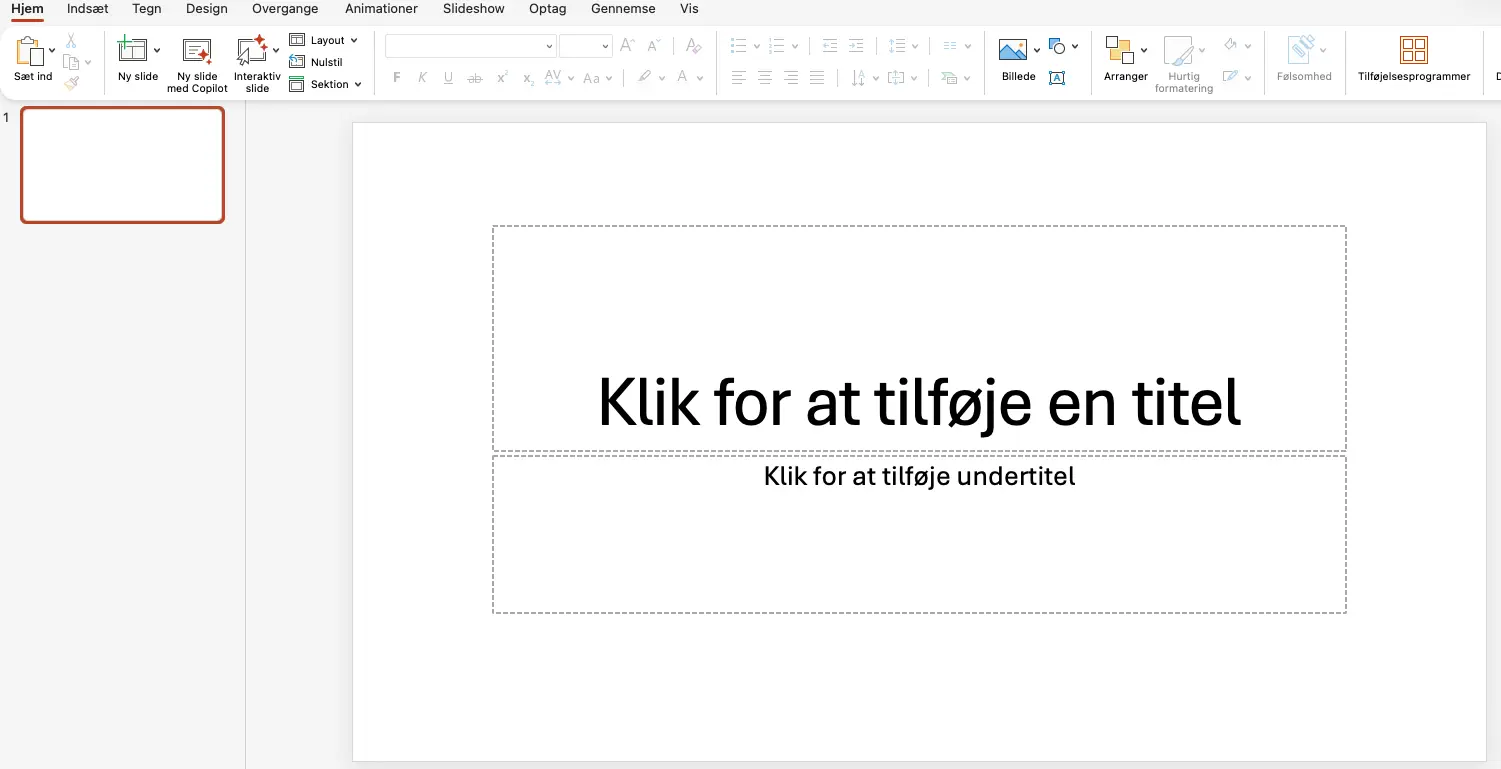Click the Hurtig formatering icon

pyautogui.click(x=1179, y=50)
